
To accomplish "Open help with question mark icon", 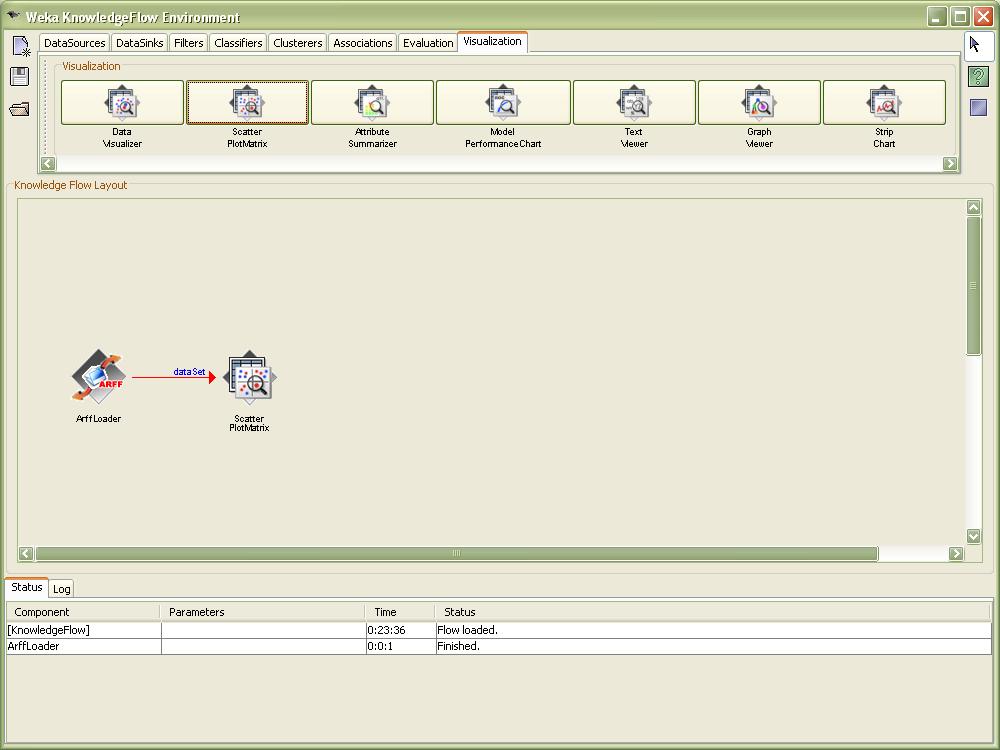I will (x=978, y=77).
